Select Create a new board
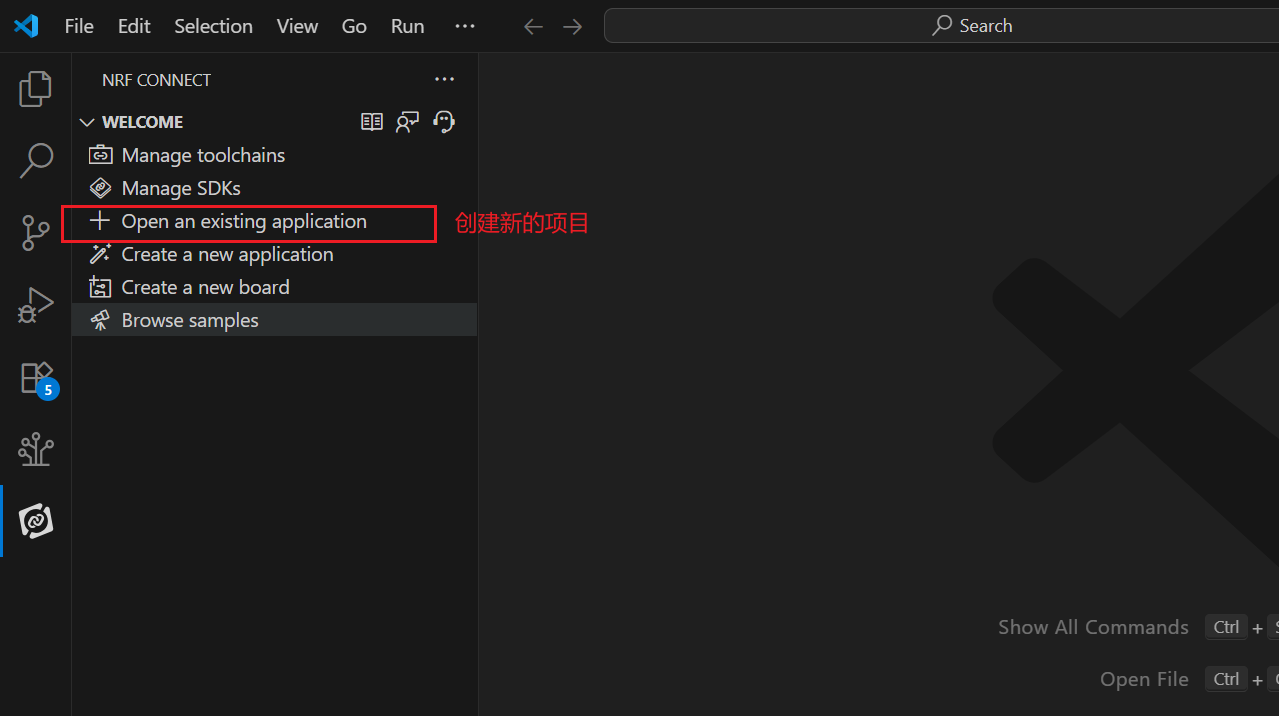 (x=206, y=287)
